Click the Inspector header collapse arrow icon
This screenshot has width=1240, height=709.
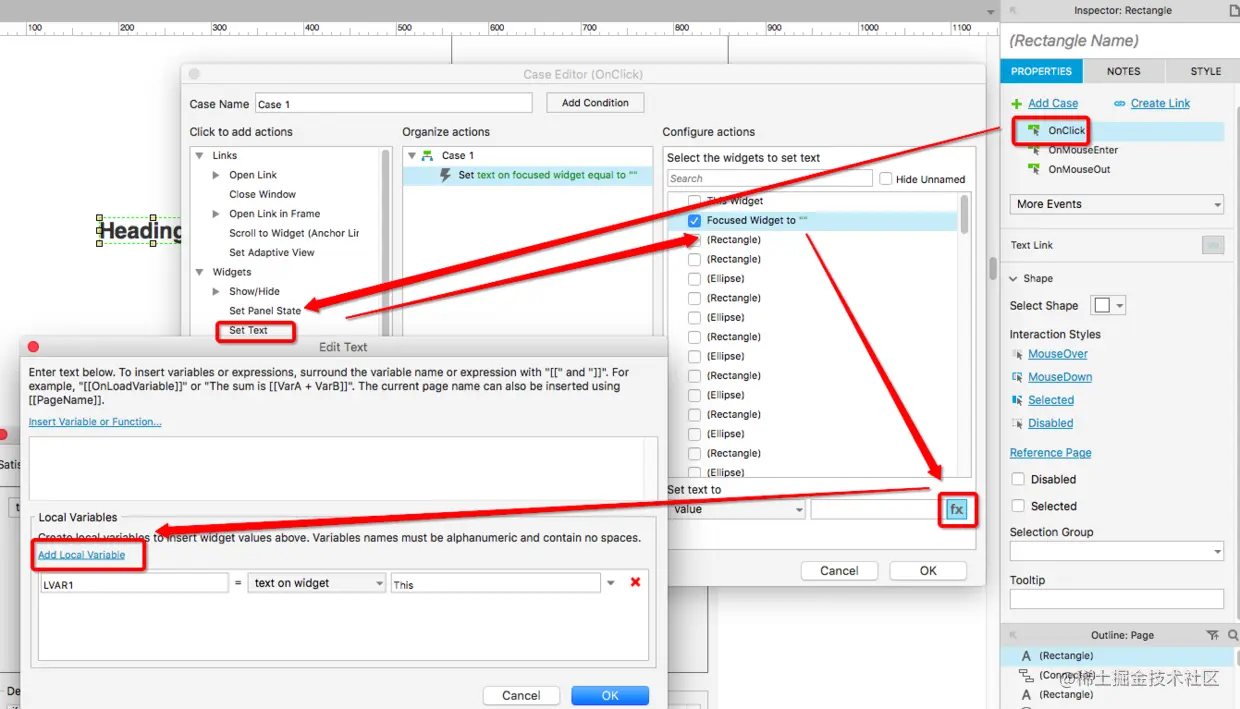pyautogui.click(x=1012, y=10)
